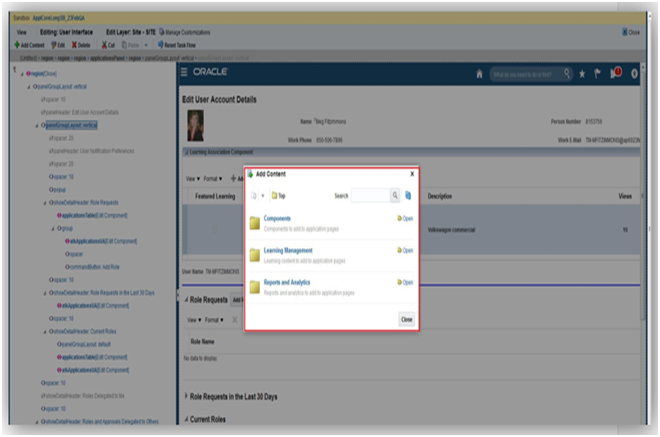The width and height of the screenshot is (660, 437).
Task: Click the refresh icon beside dialog search
Action: point(408,195)
